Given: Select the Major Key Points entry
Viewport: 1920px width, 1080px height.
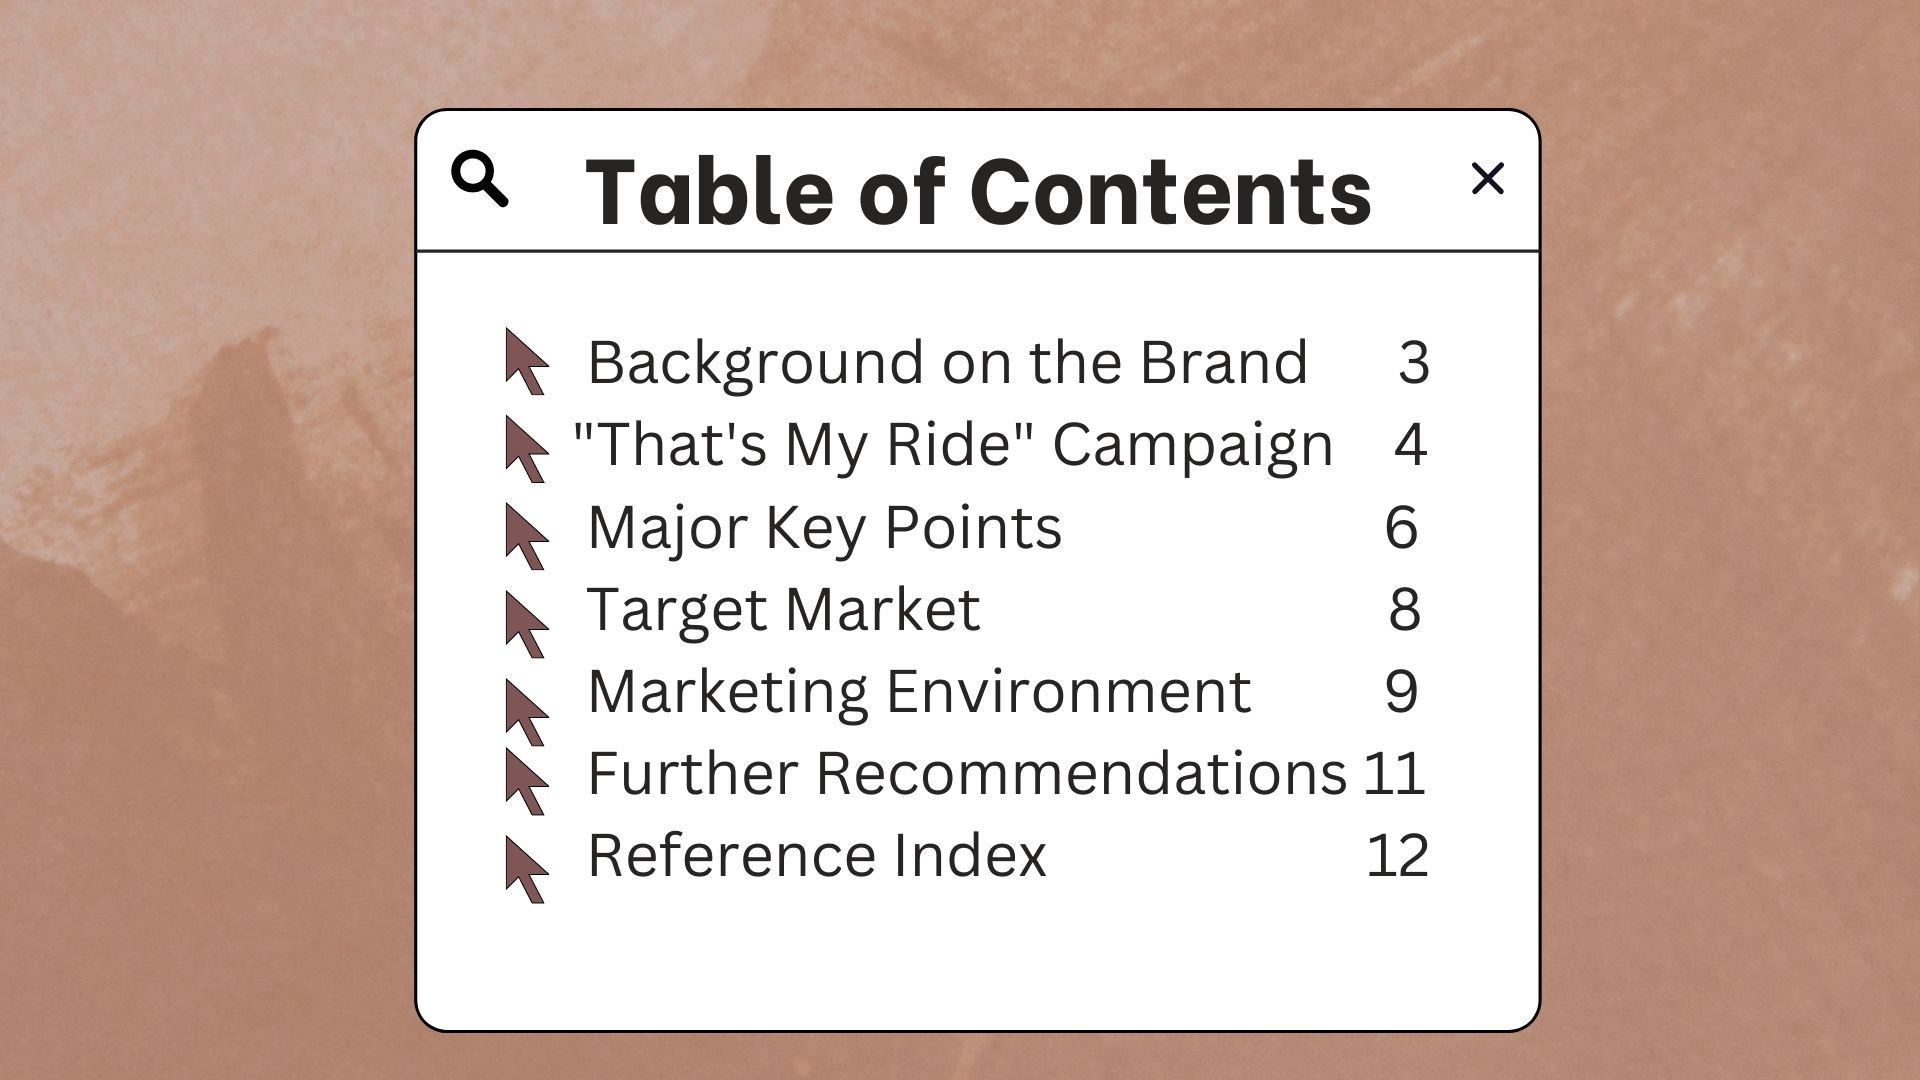Looking at the screenshot, I should tap(824, 527).
